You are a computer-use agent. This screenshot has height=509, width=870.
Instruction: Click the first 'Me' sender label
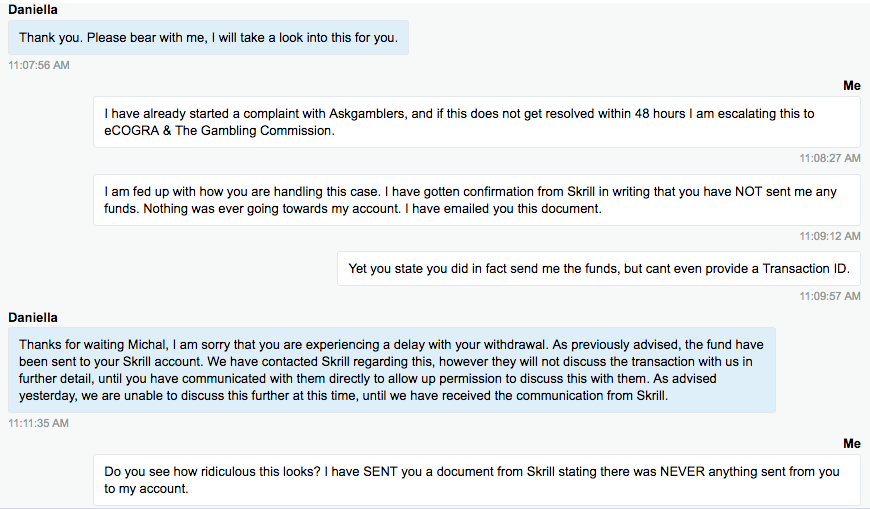pos(852,85)
